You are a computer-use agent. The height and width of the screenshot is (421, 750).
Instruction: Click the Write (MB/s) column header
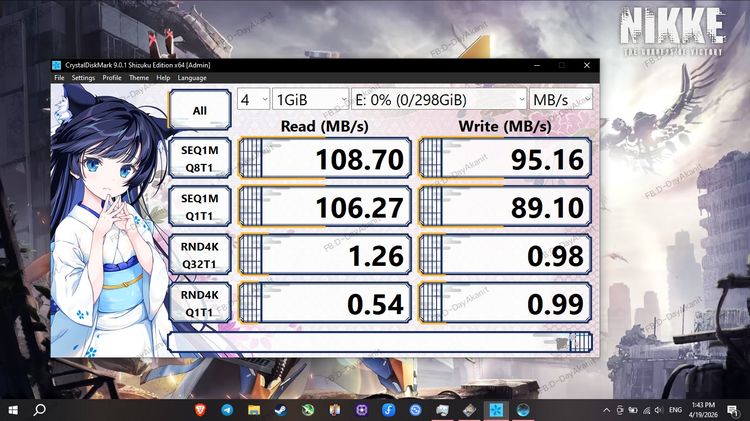coord(505,126)
